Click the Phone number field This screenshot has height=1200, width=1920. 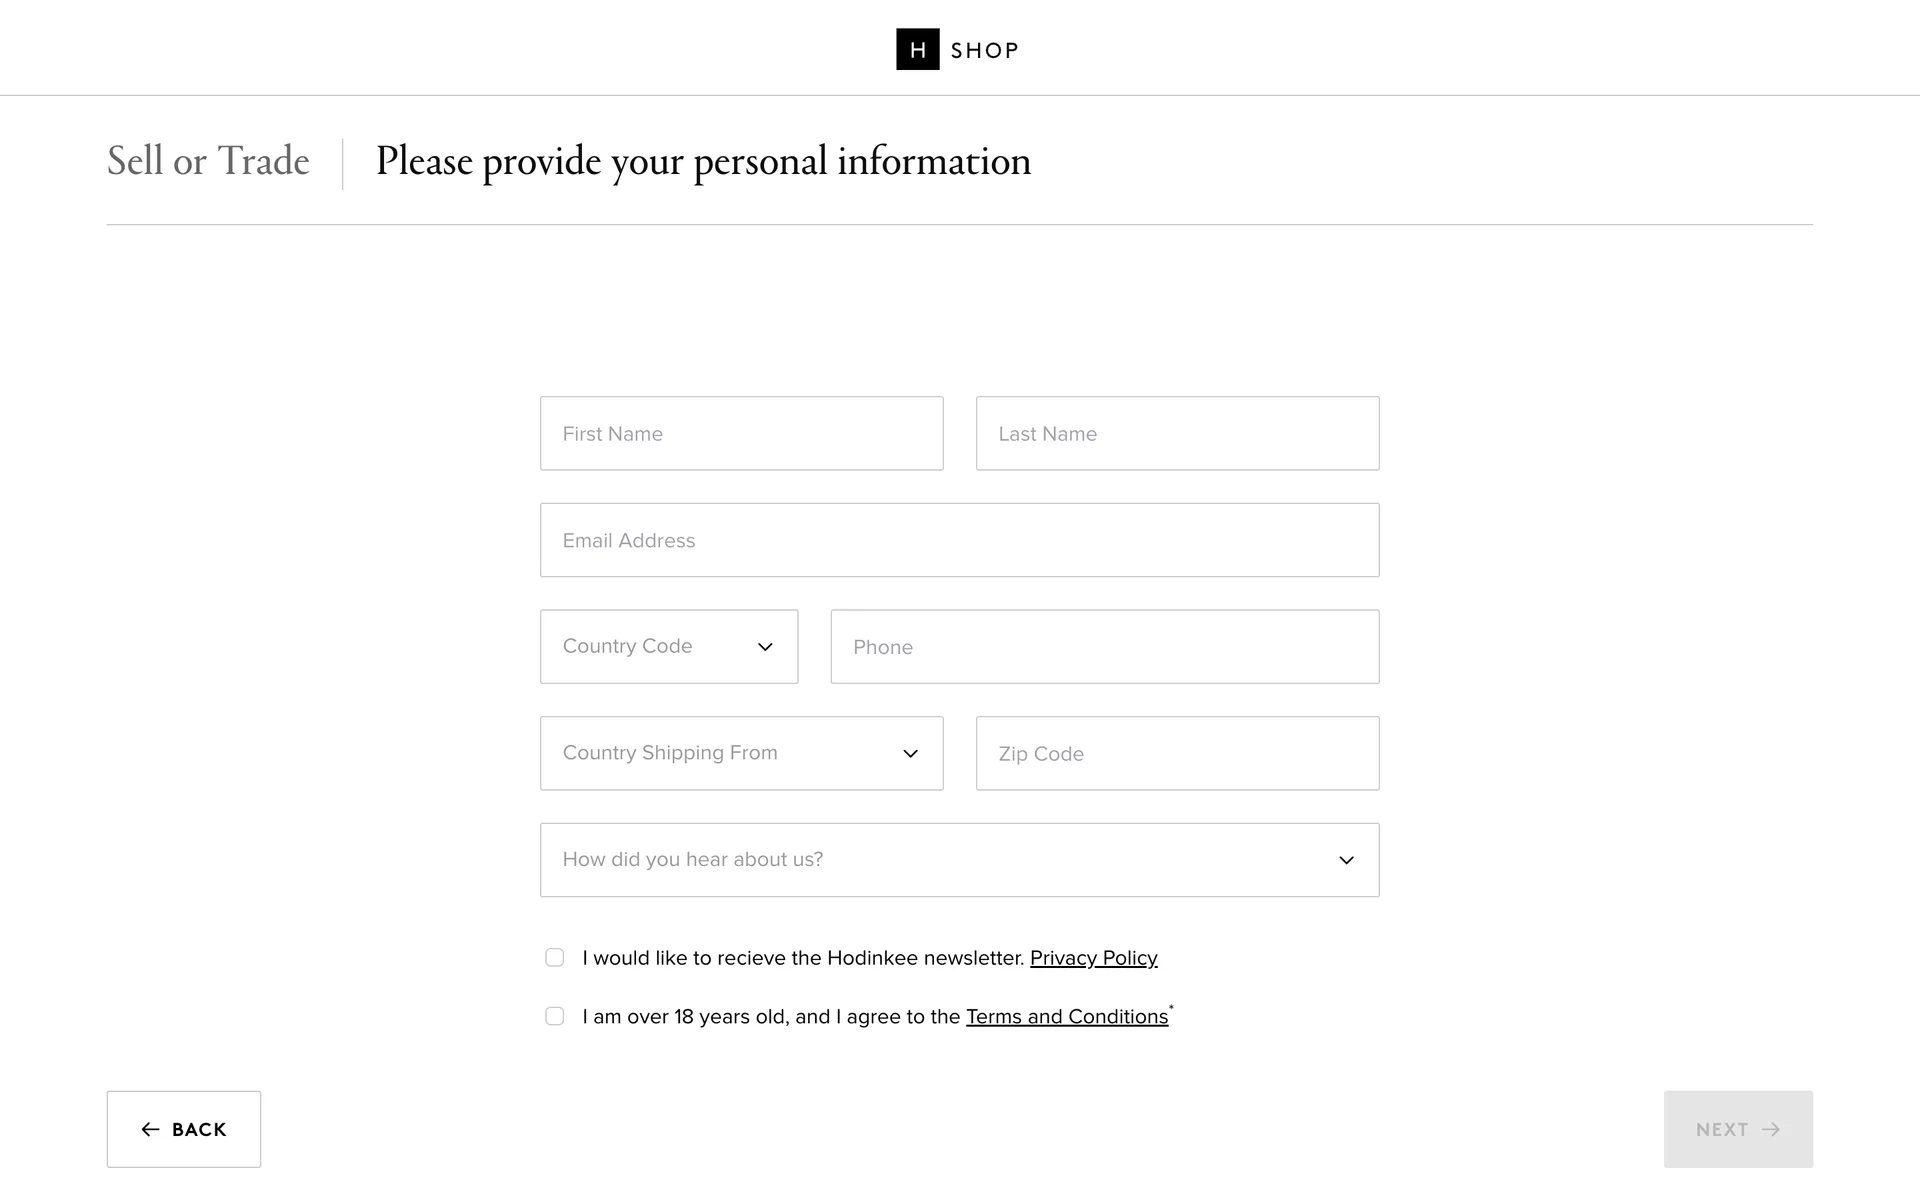[x=1104, y=647]
